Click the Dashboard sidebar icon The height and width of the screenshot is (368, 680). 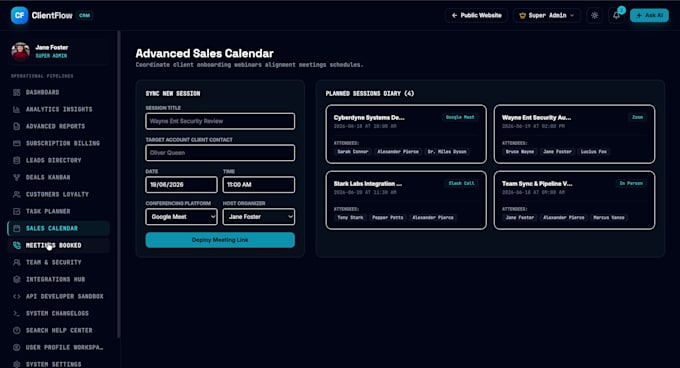(x=16, y=92)
